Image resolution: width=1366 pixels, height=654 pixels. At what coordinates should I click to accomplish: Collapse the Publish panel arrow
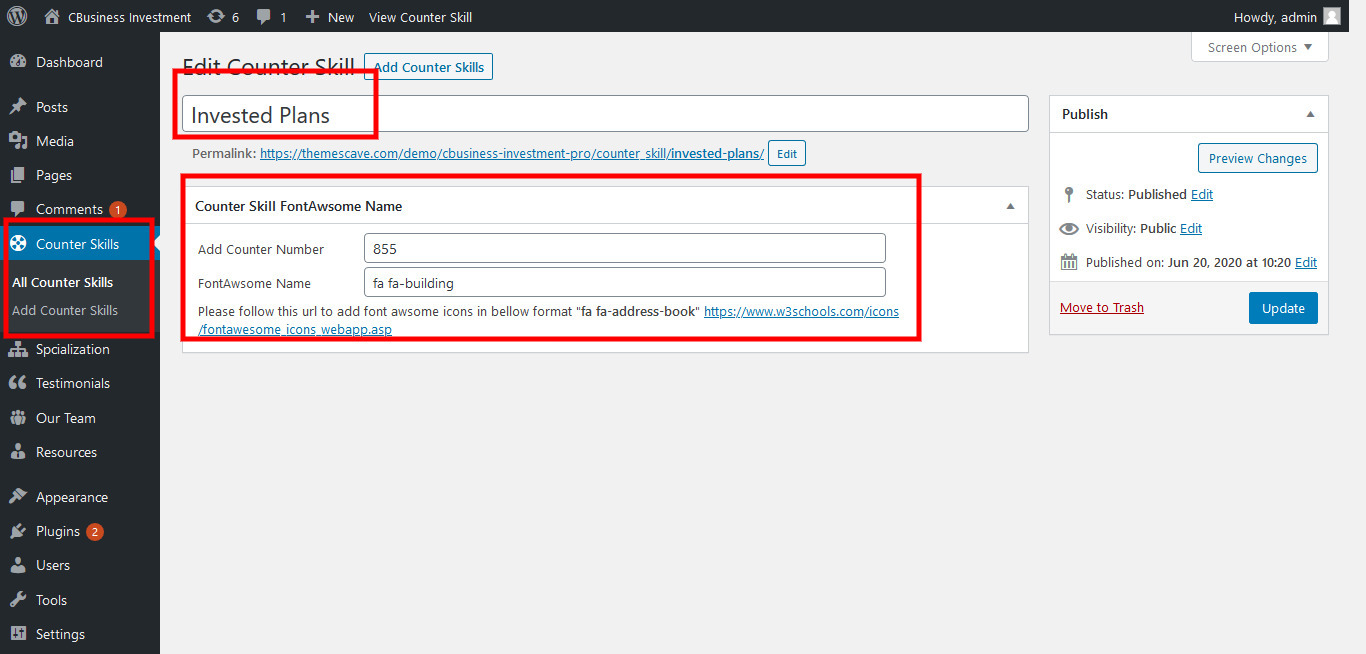pyautogui.click(x=1310, y=114)
